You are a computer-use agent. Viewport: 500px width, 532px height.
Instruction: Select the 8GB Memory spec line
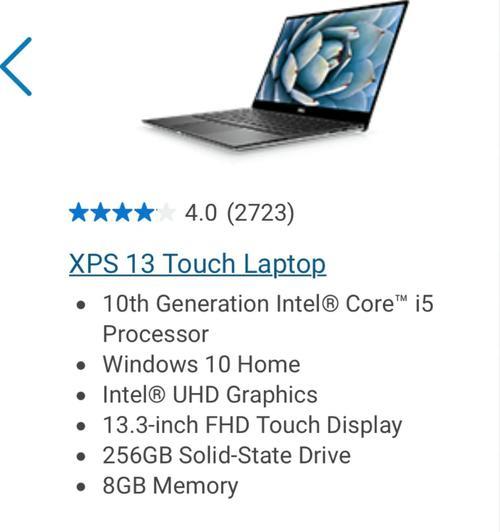170,486
